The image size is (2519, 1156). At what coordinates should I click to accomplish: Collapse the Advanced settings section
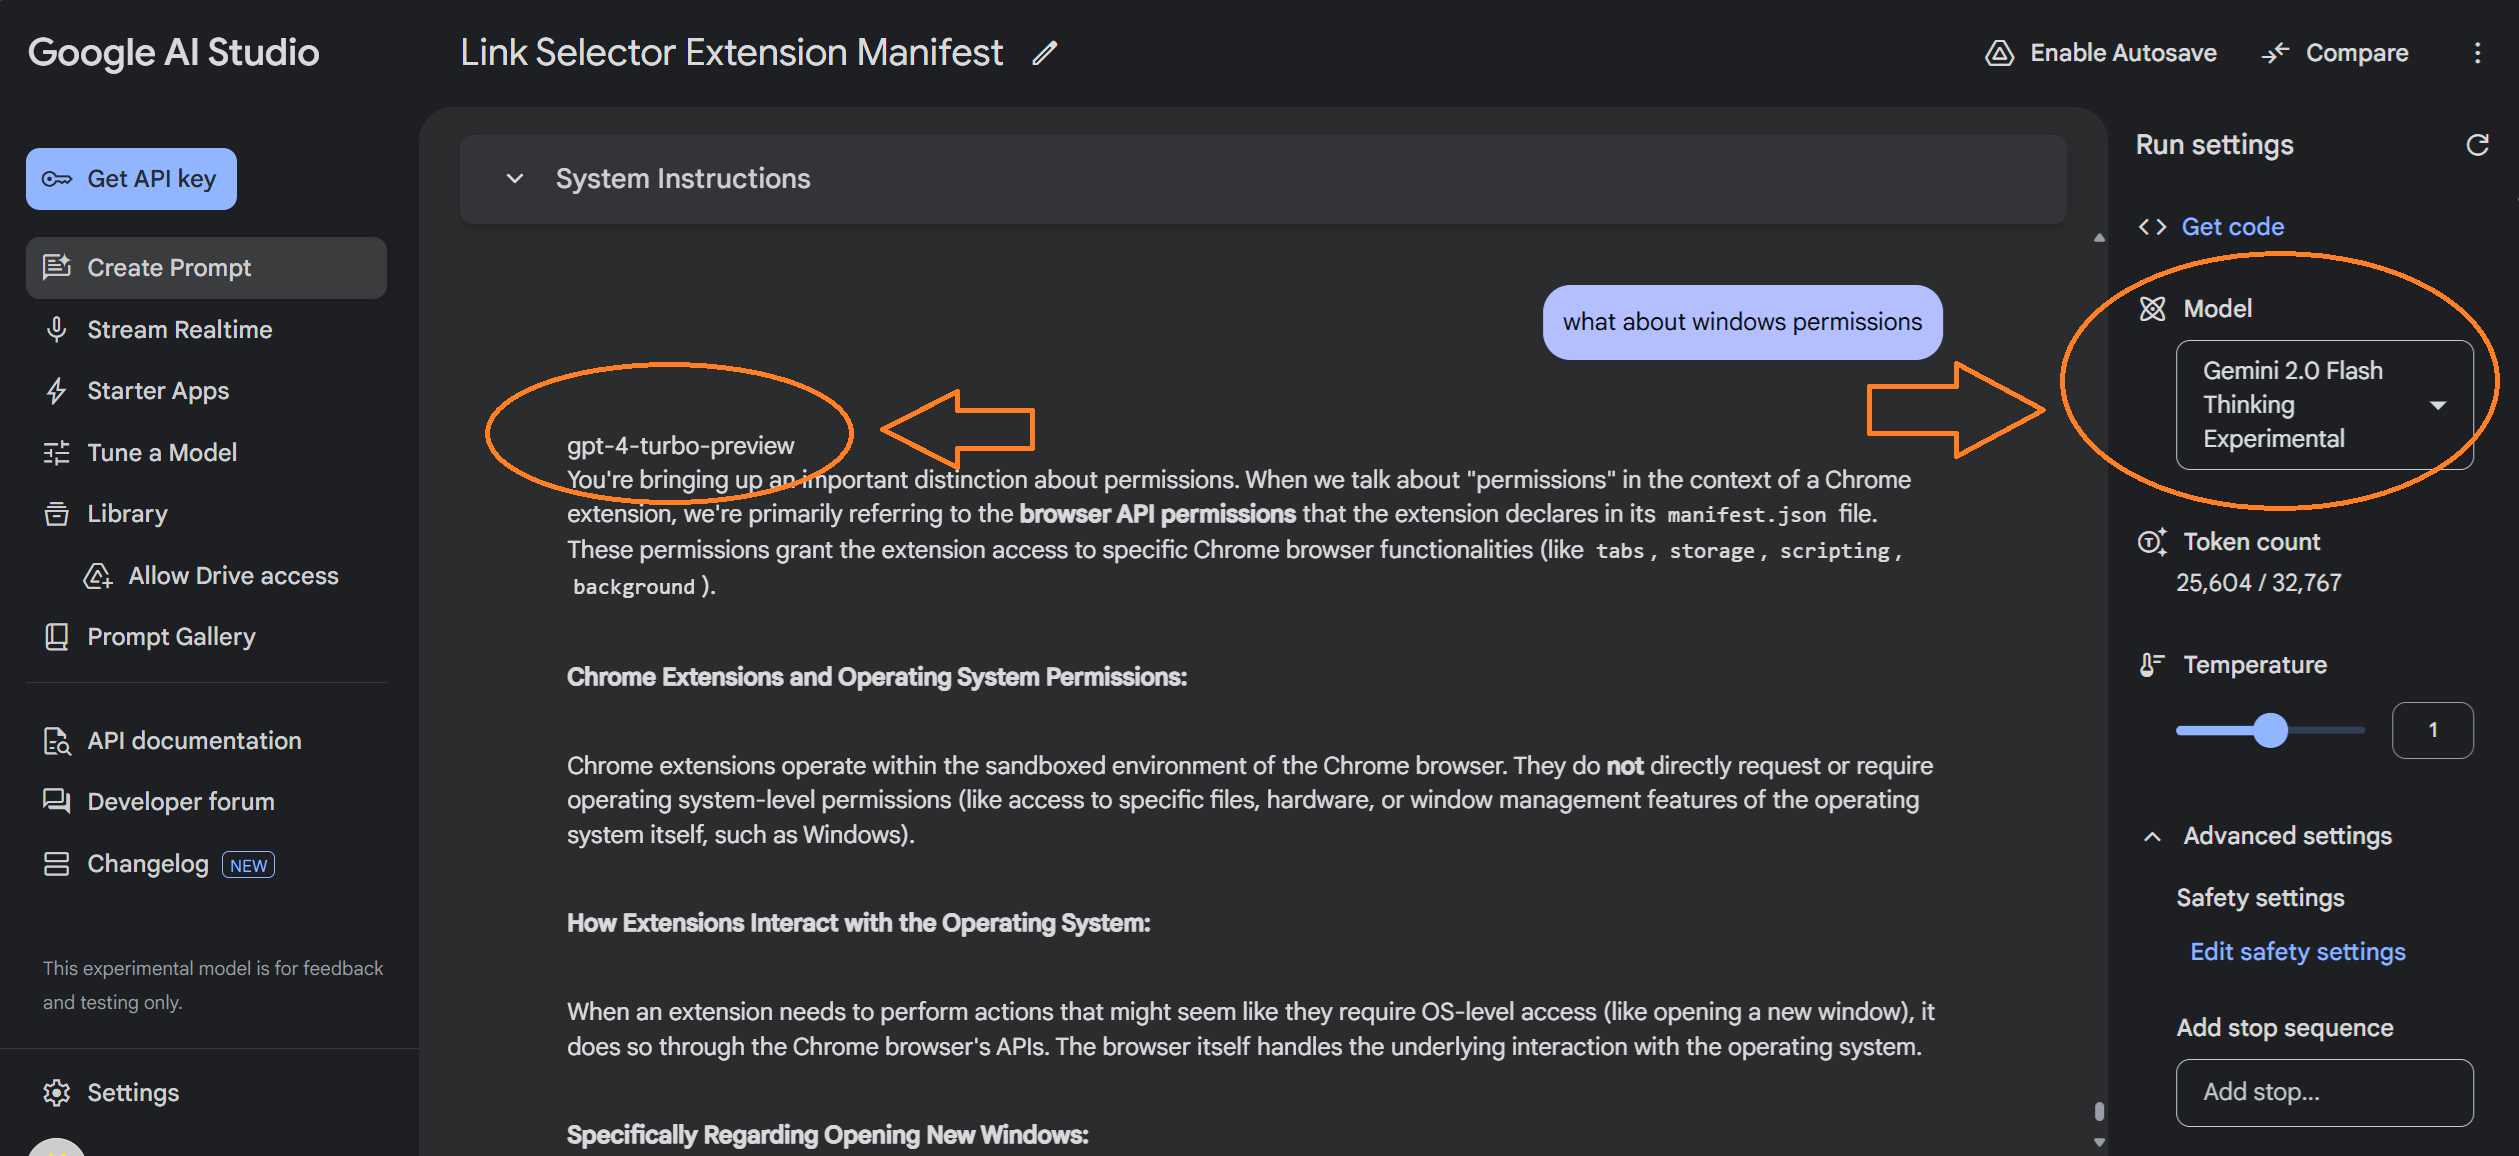(x=2152, y=836)
